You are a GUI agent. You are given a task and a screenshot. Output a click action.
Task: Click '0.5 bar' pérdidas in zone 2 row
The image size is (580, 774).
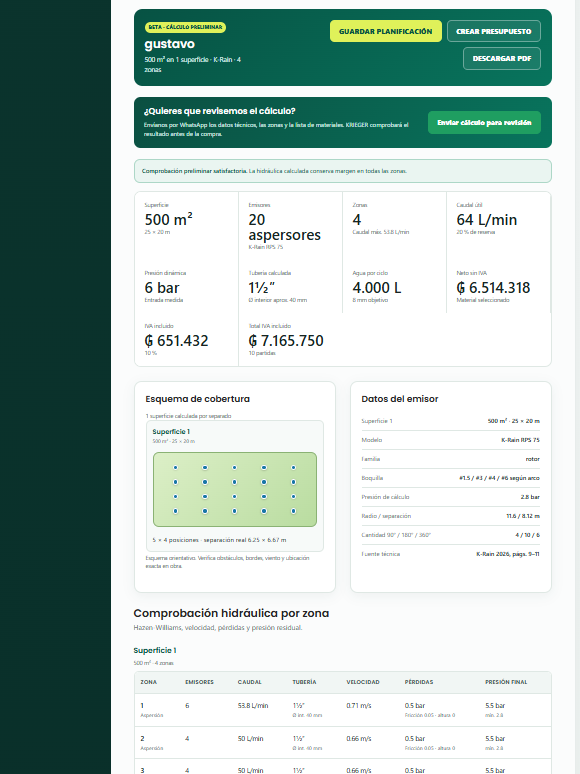[x=415, y=739]
